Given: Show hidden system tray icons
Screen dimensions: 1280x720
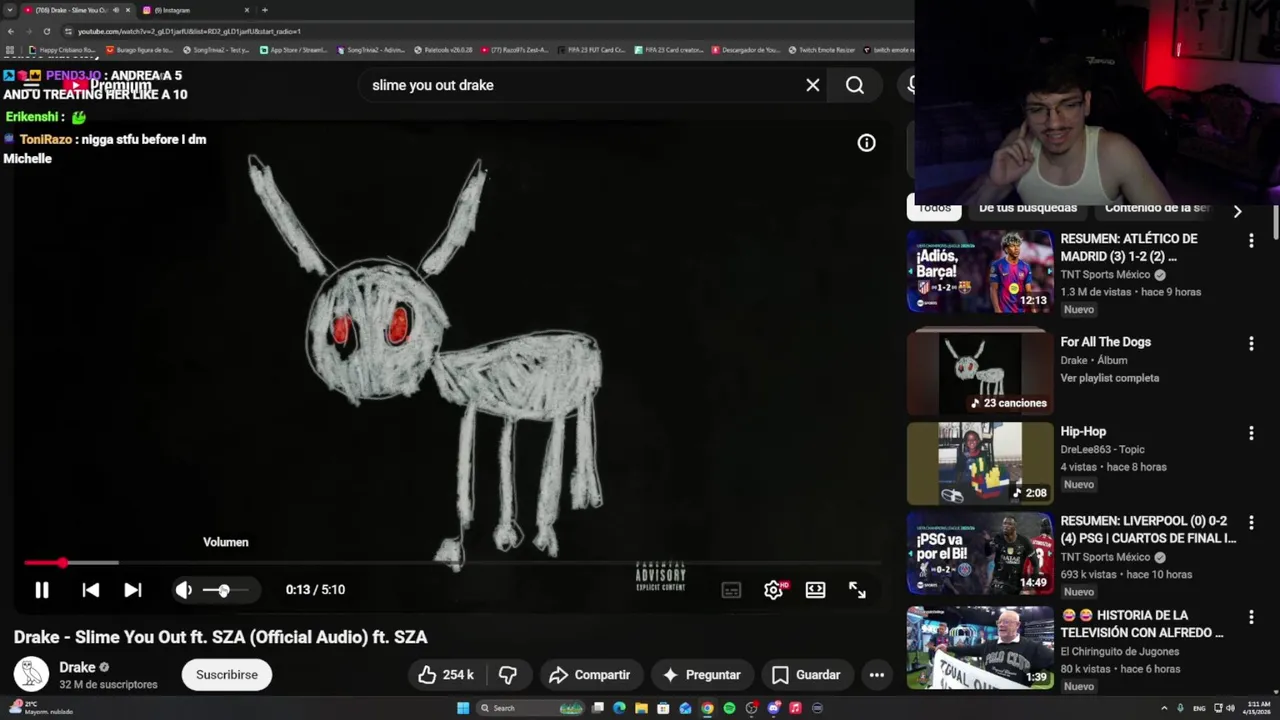Looking at the screenshot, I should (x=1163, y=708).
